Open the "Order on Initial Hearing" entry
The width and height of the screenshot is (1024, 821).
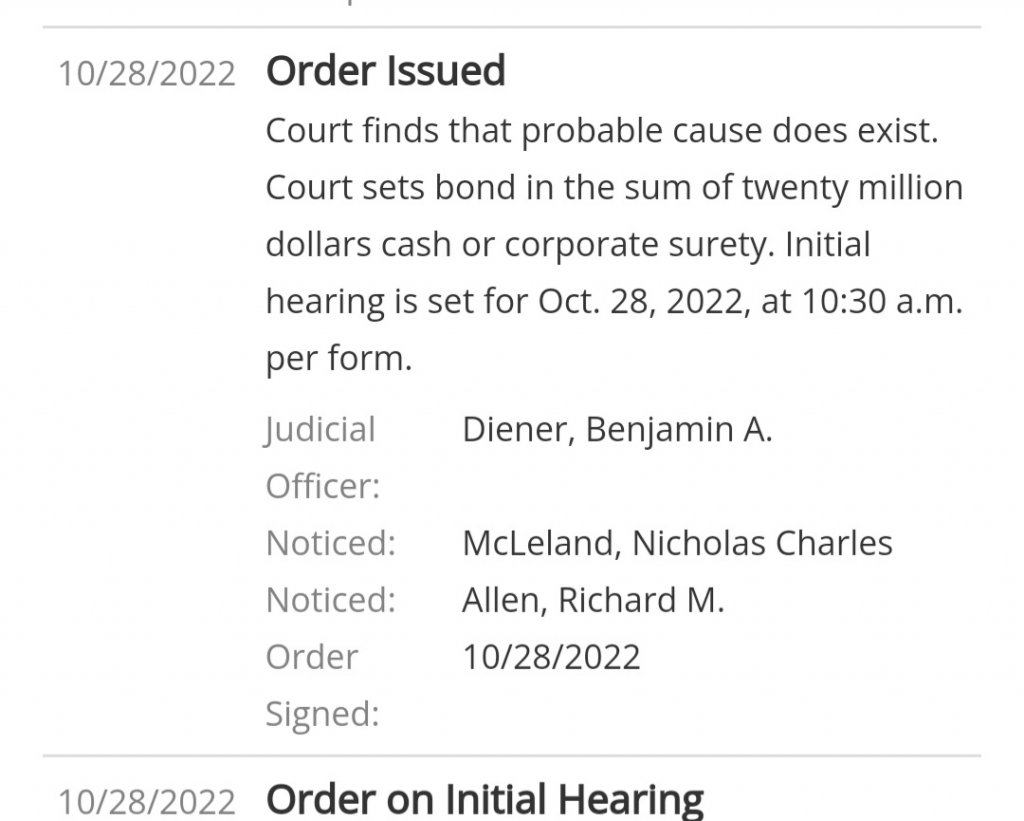[x=485, y=800]
